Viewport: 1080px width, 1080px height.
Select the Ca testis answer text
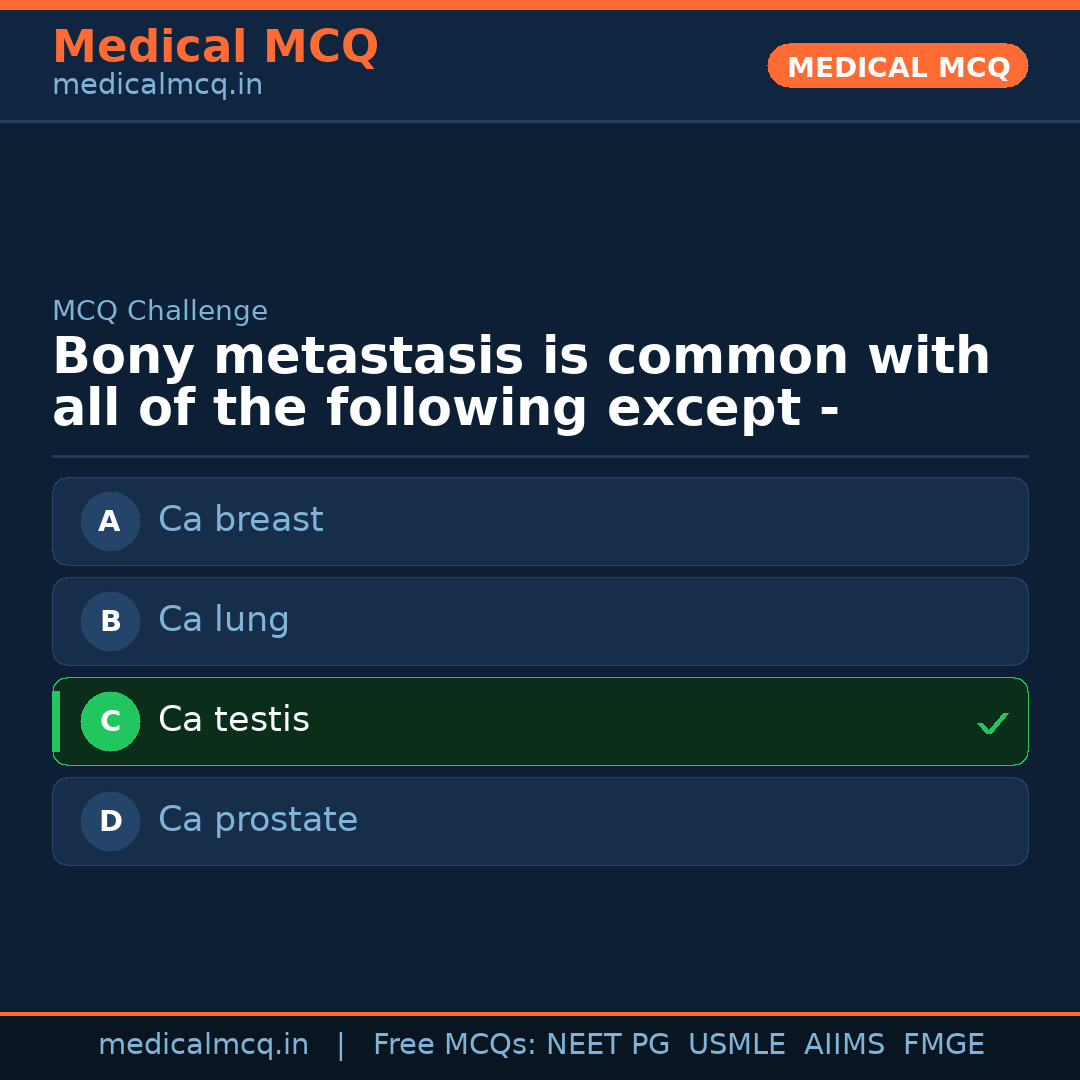tap(234, 720)
